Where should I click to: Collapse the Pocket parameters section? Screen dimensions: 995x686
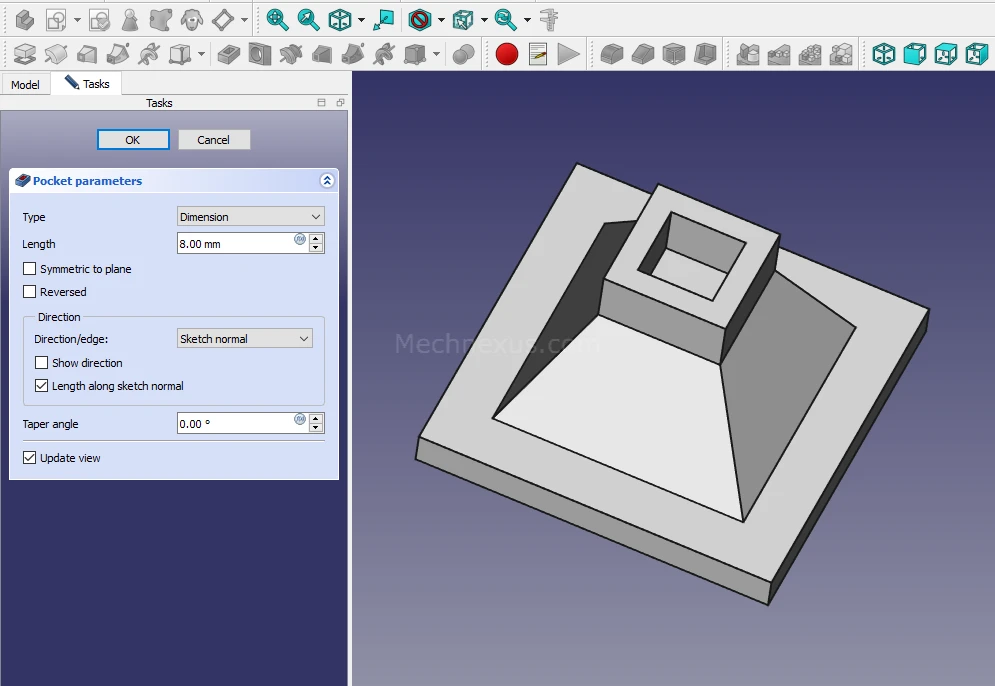(326, 181)
